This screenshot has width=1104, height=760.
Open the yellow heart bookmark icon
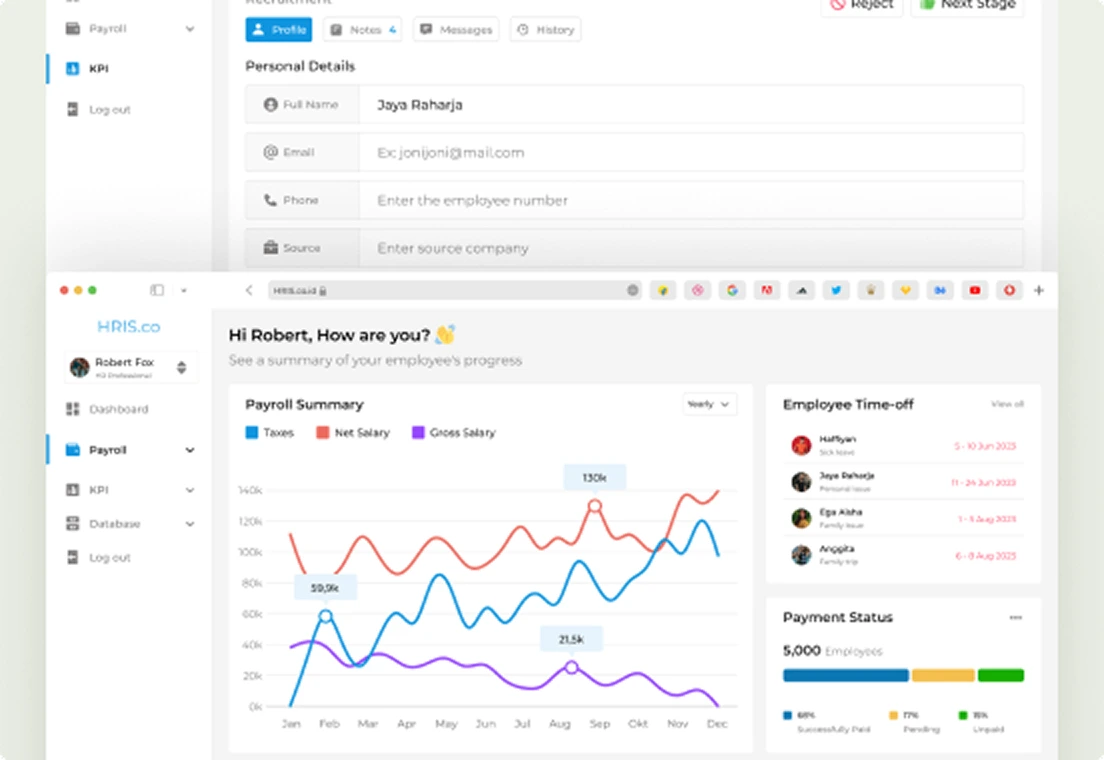905,290
